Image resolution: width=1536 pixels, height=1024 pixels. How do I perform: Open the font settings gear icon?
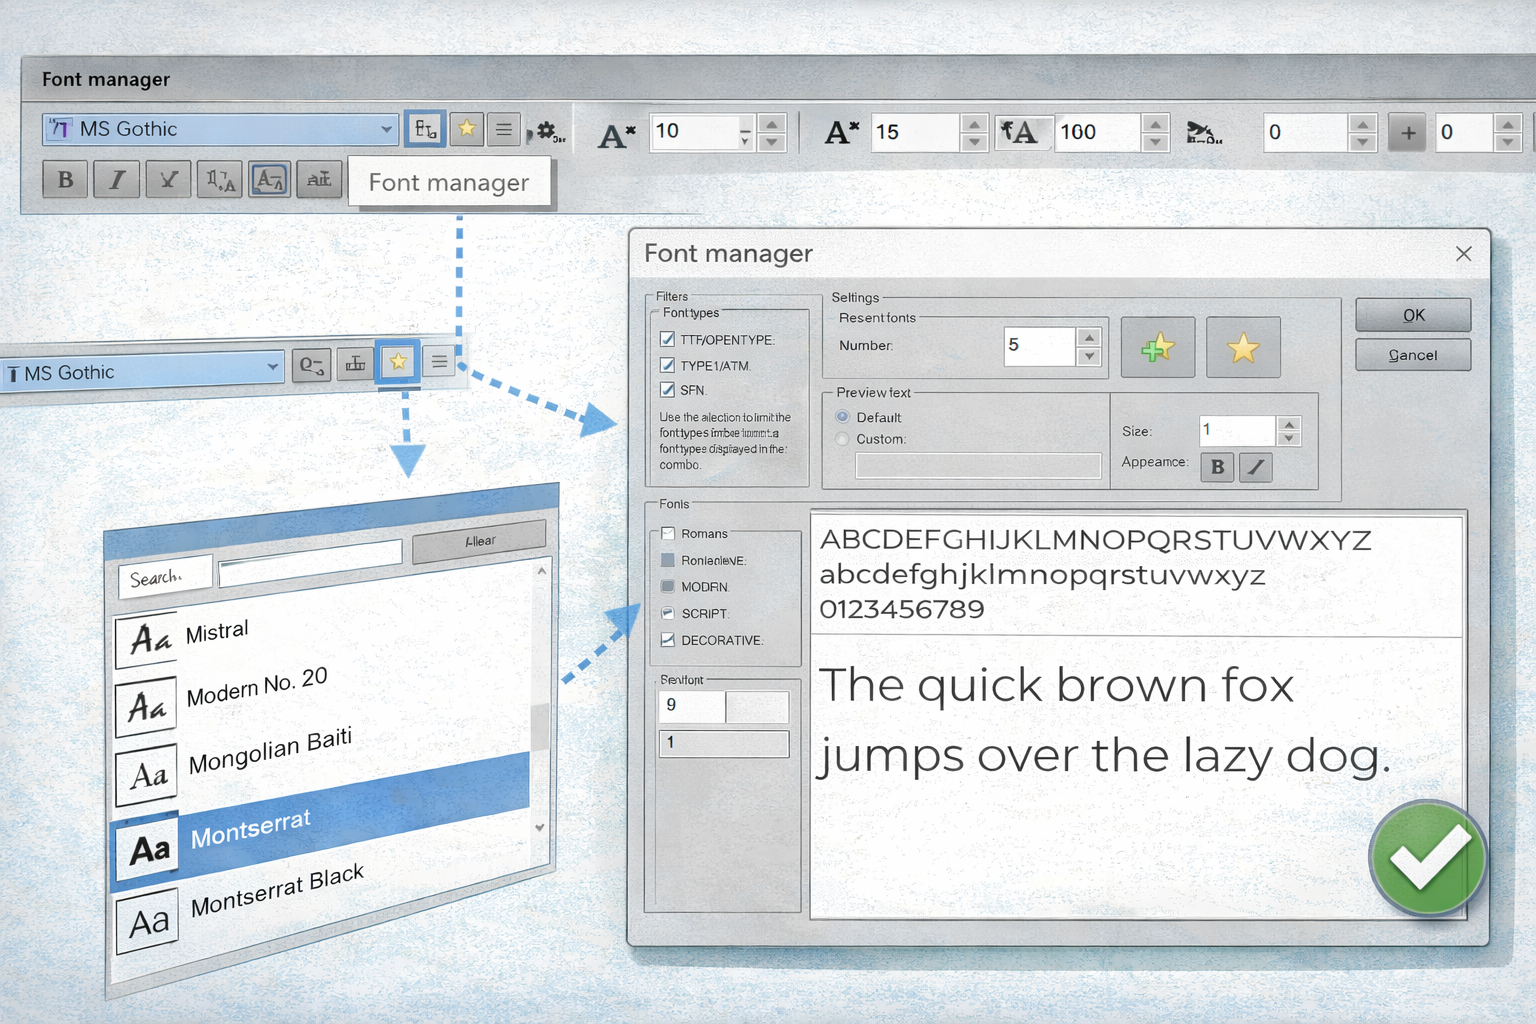coord(547,129)
